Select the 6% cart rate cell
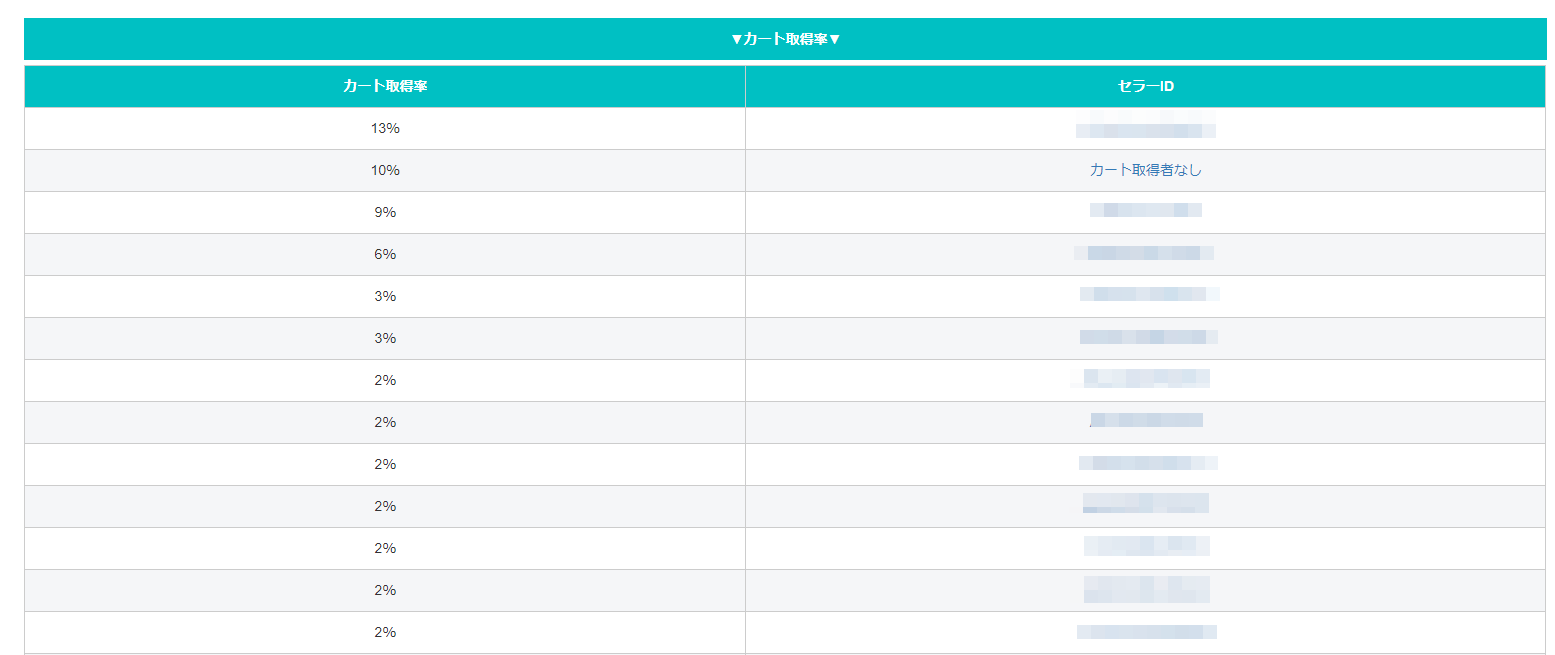 click(385, 254)
